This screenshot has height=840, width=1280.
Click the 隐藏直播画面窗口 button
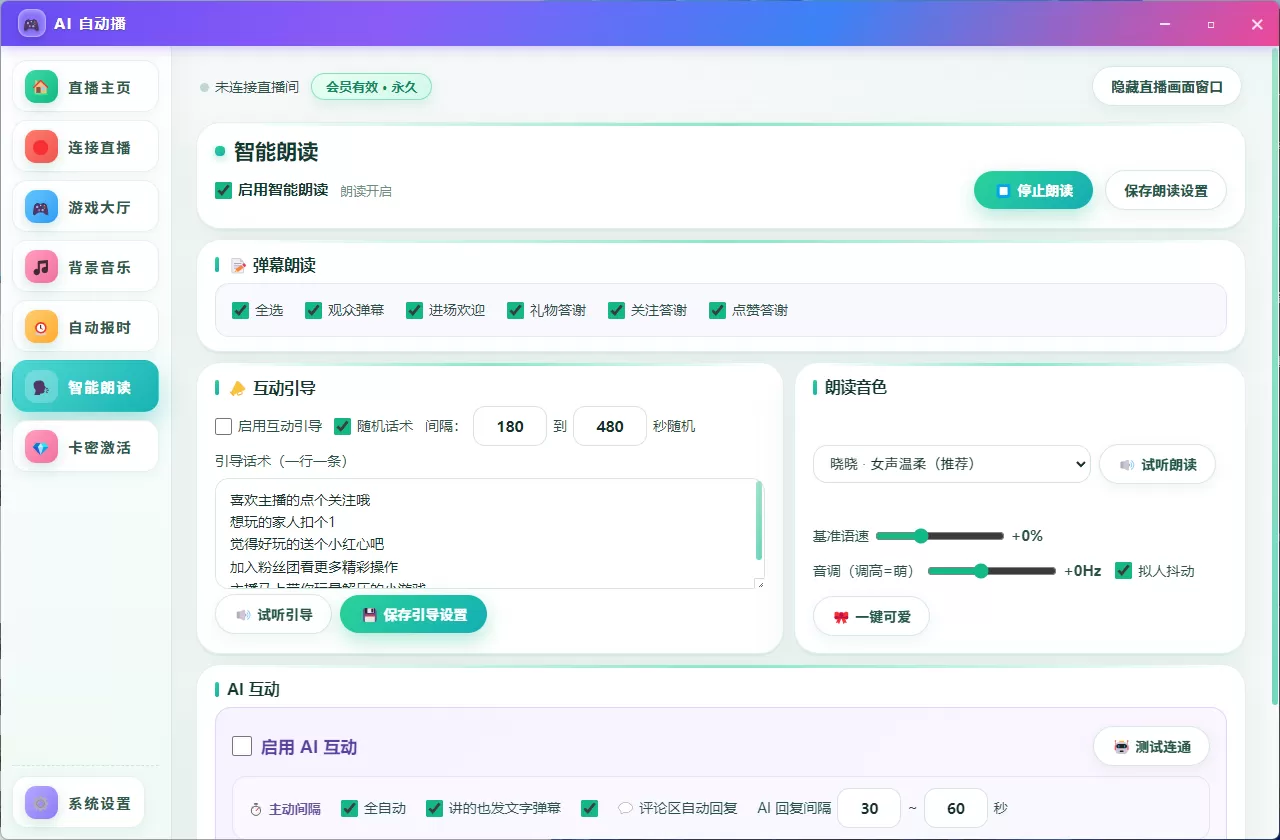[x=1167, y=87]
